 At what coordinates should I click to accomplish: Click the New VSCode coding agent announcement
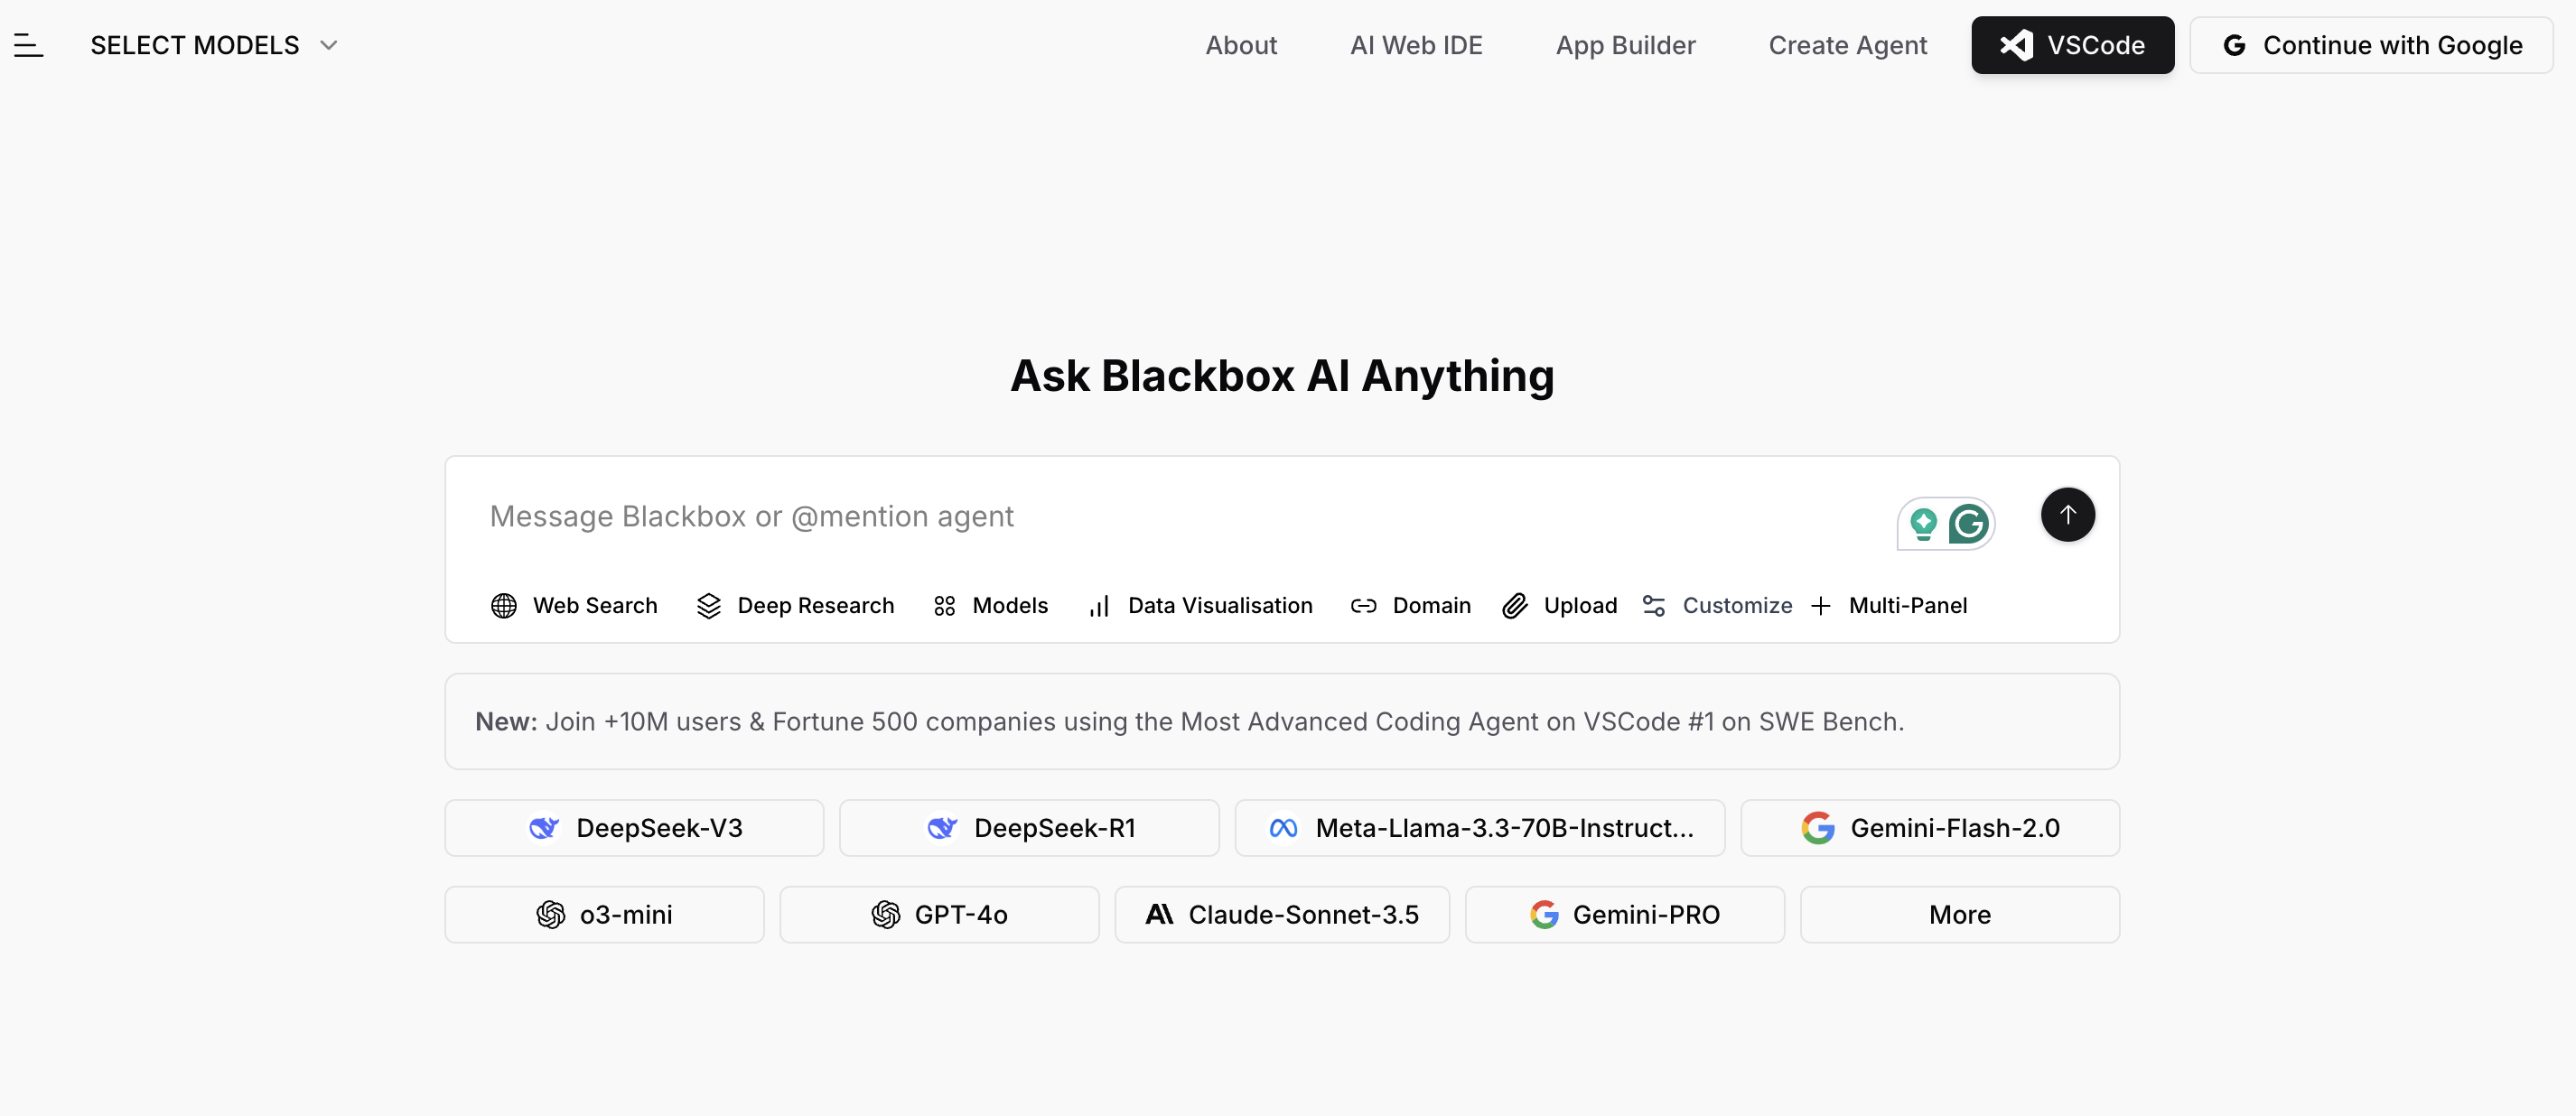point(1282,721)
